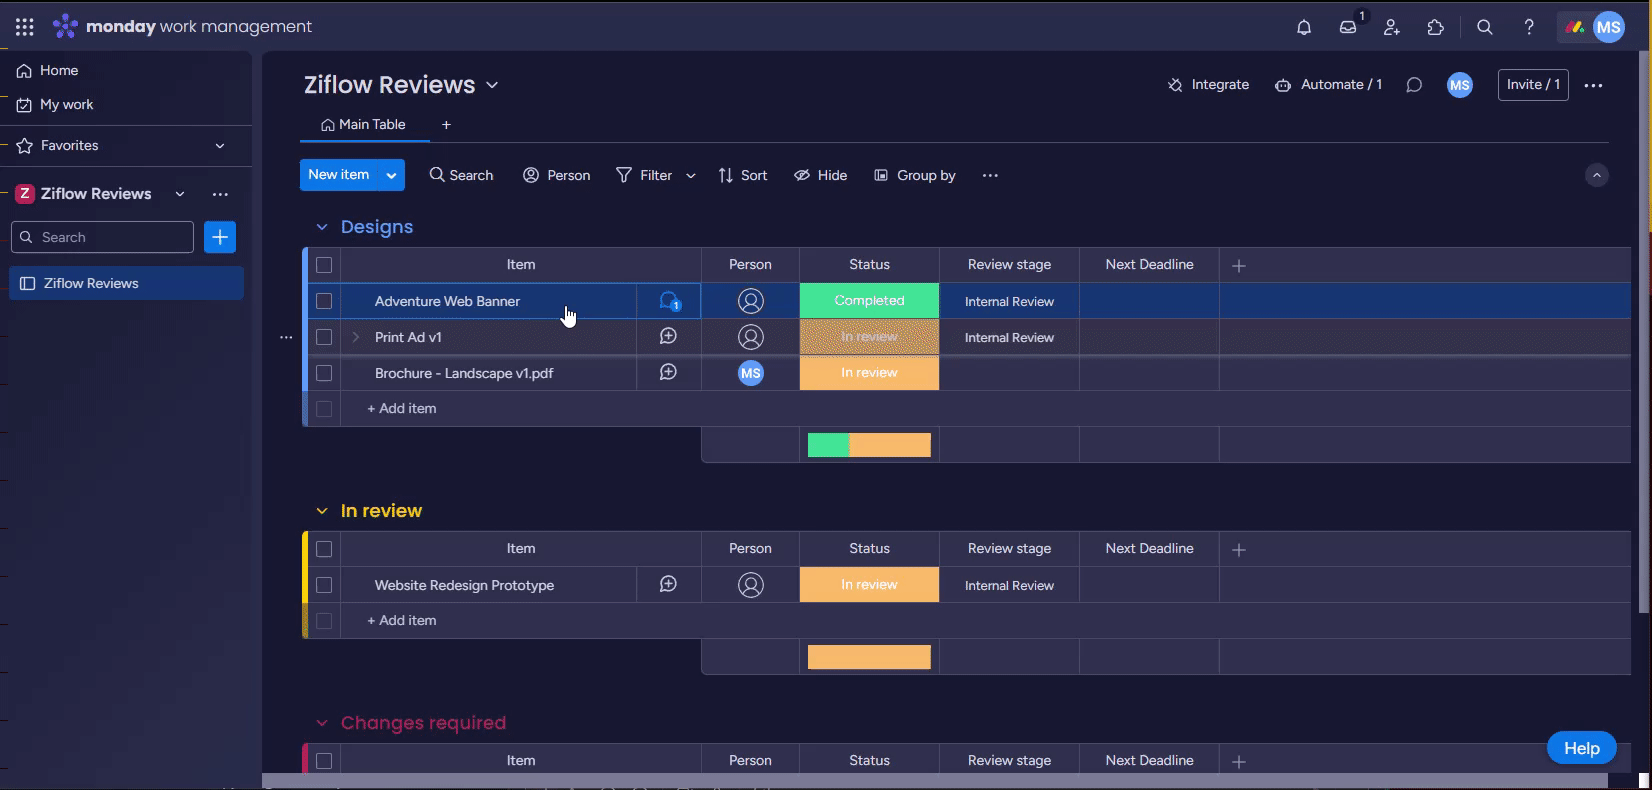The width and height of the screenshot is (1652, 790).
Task: Open the Integrate button
Action: pyautogui.click(x=1208, y=85)
